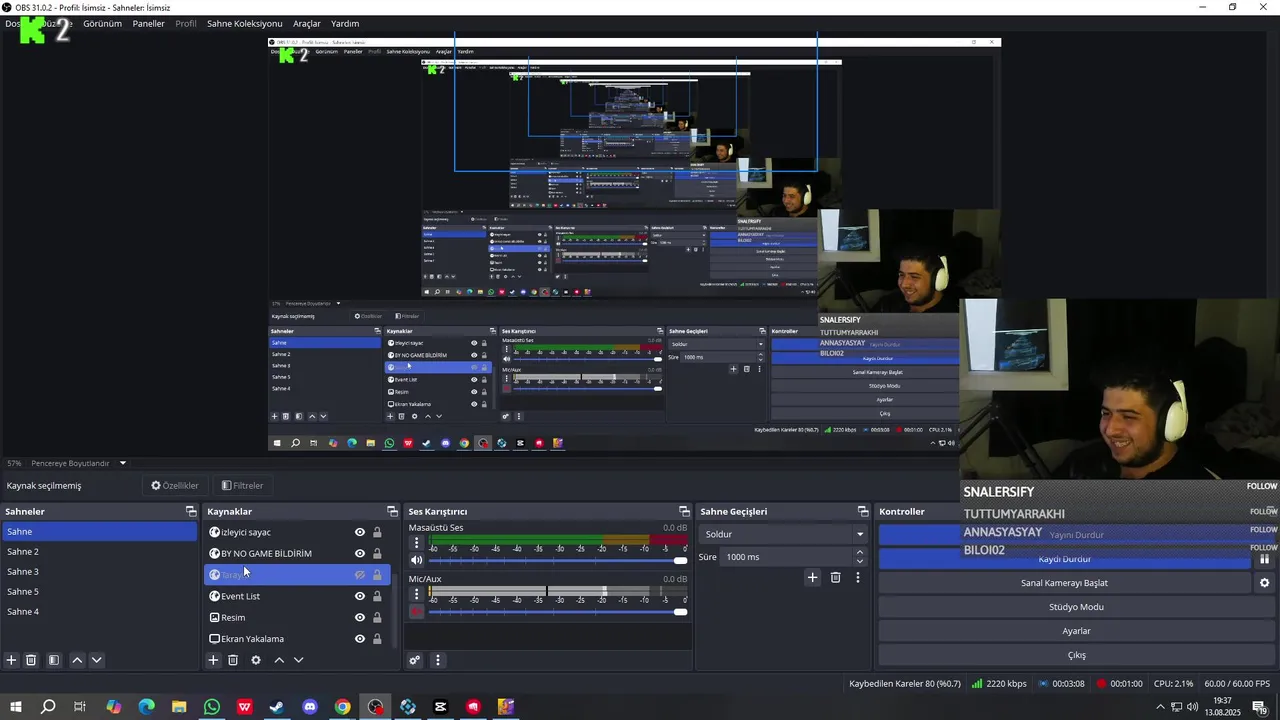Screen dimensions: 1280x720
Task: Mute Masaüstü Ses with the speaker icon
Action: pyautogui.click(x=417, y=560)
